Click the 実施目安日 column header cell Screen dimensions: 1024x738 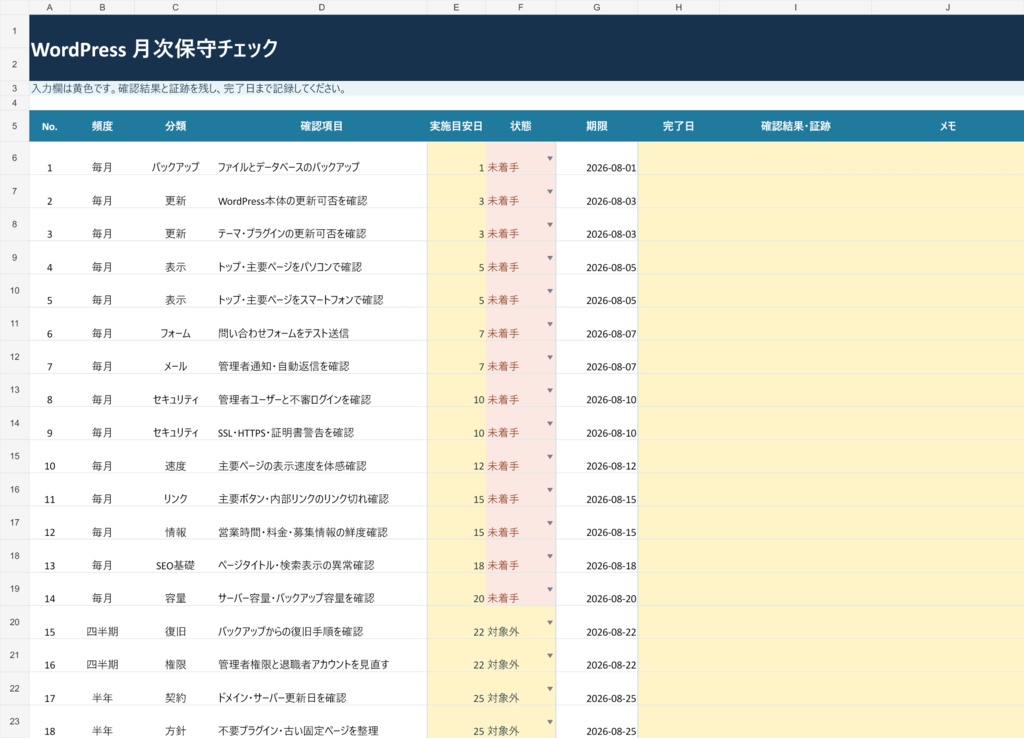[456, 126]
